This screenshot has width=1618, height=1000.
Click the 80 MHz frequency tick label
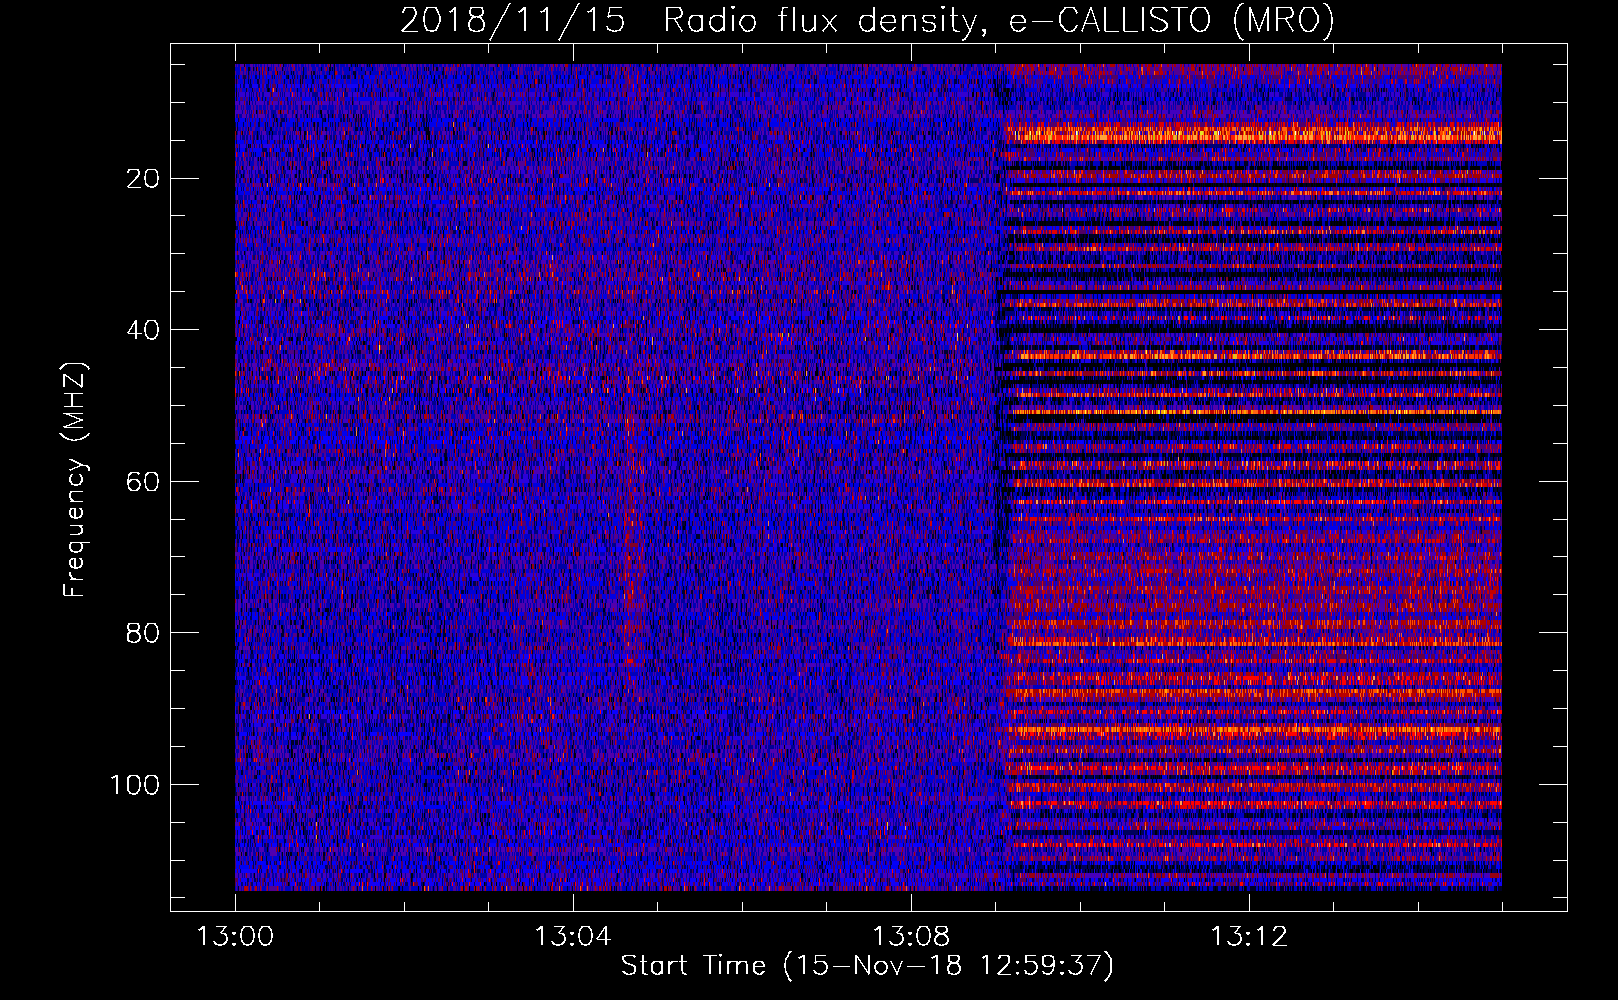pyautogui.click(x=144, y=633)
